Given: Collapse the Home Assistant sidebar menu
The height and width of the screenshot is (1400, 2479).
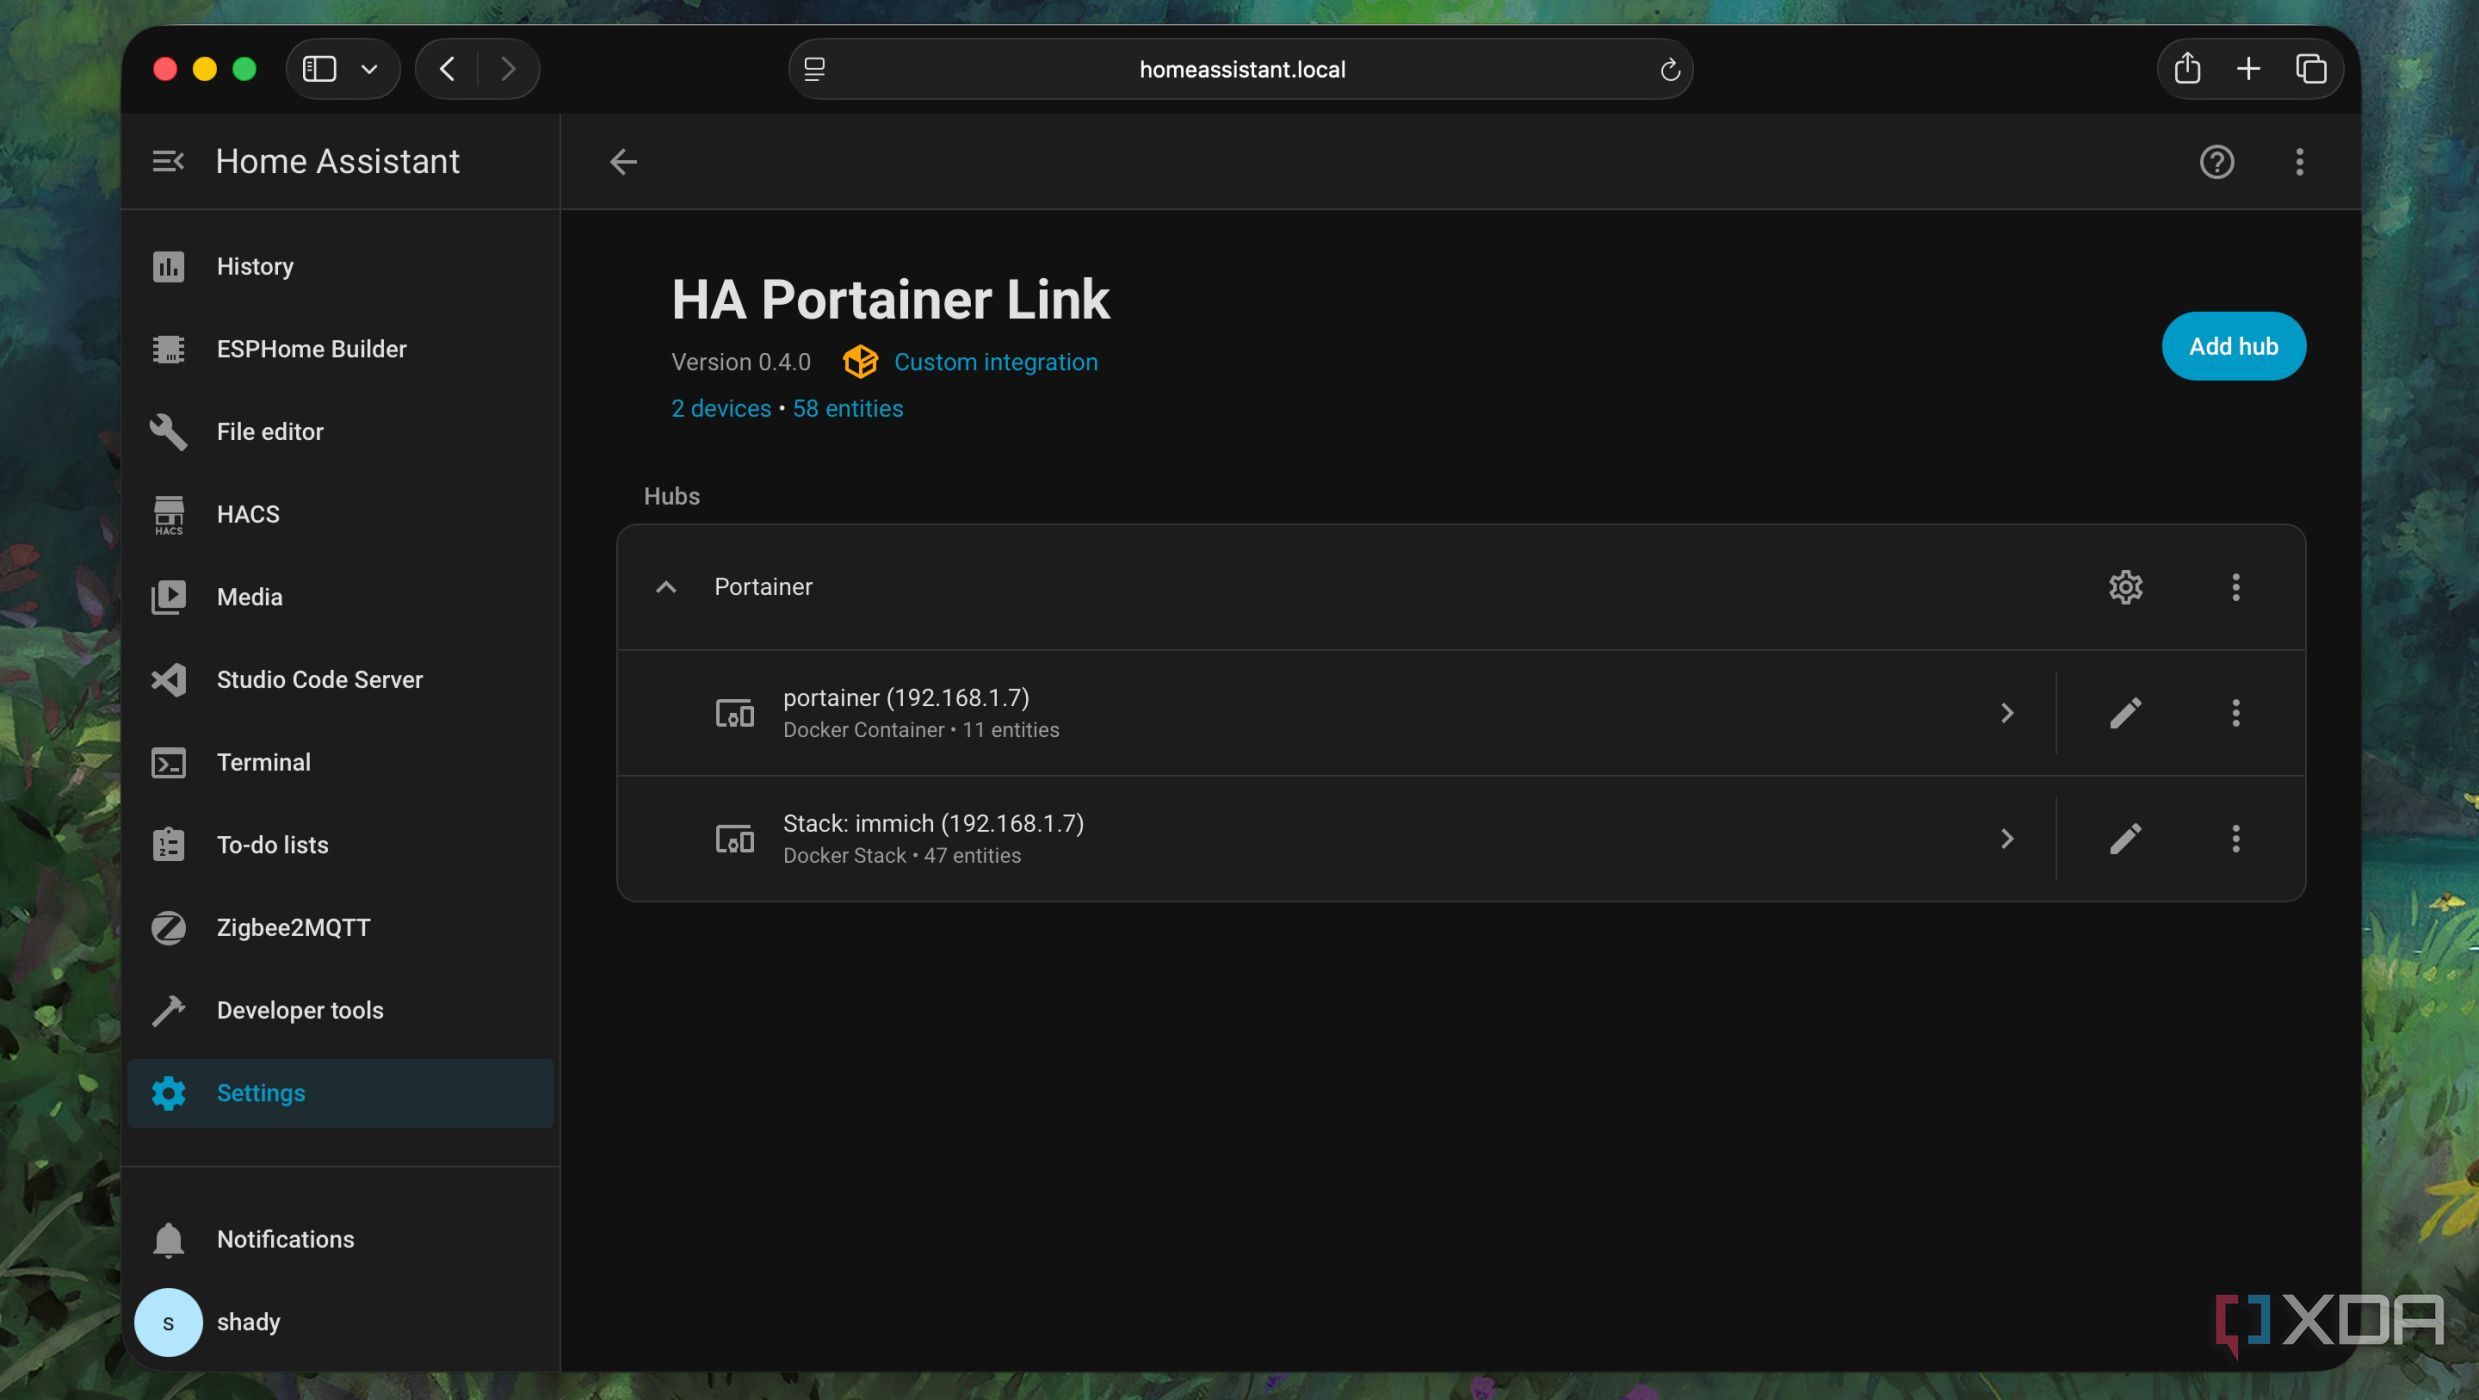Looking at the screenshot, I should click(x=167, y=162).
